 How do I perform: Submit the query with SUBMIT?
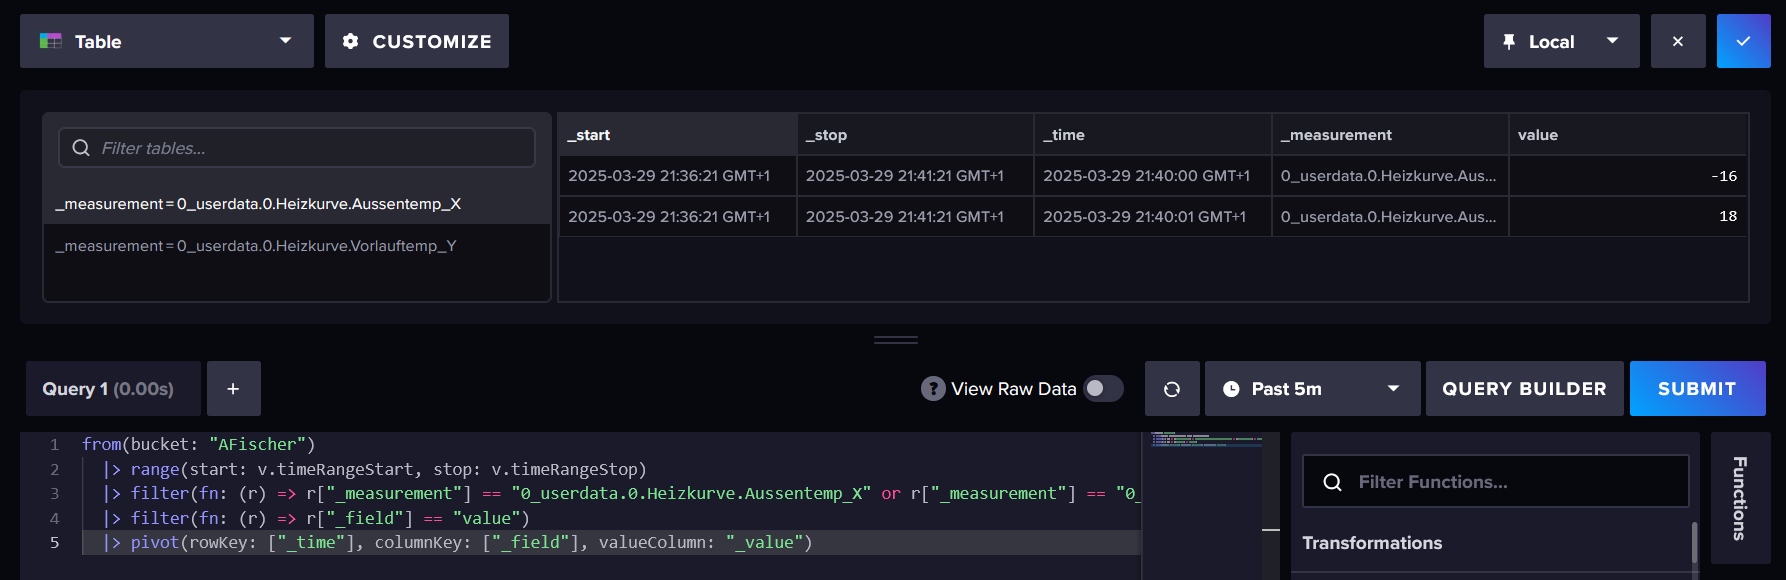1697,388
